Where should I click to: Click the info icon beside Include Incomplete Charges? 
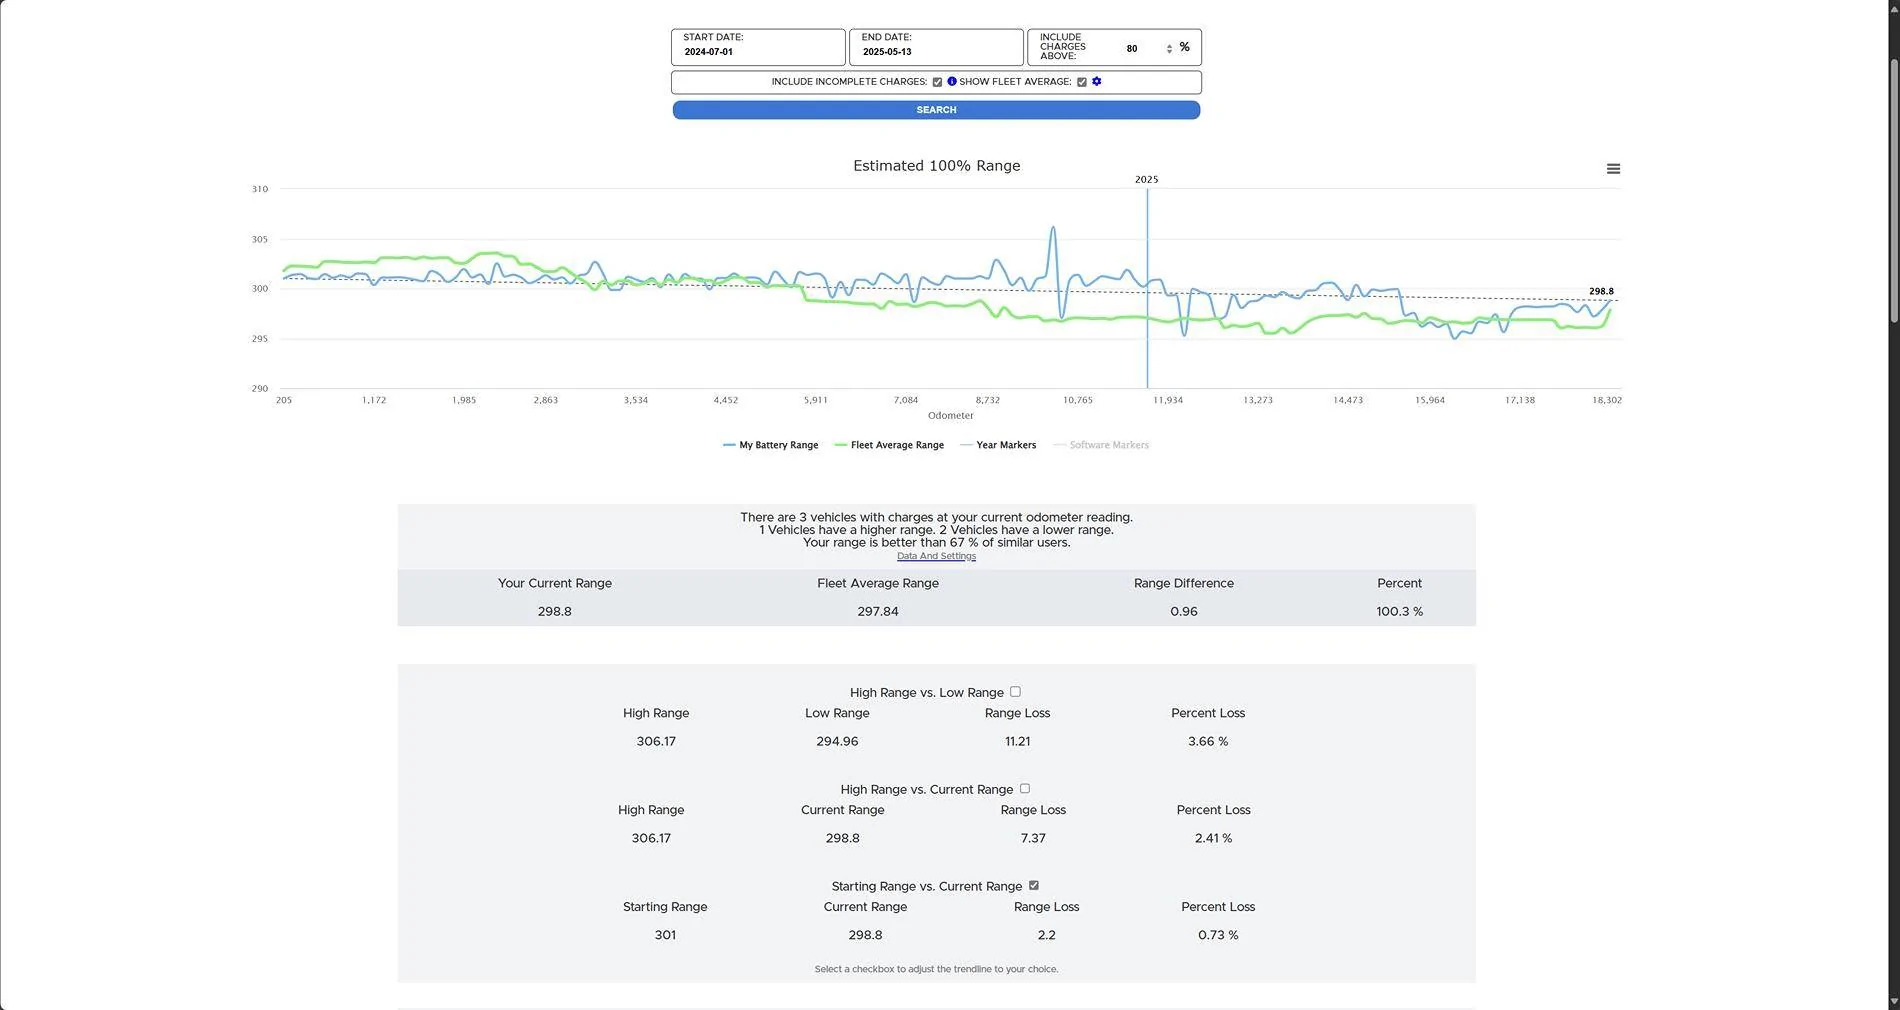click(x=951, y=81)
